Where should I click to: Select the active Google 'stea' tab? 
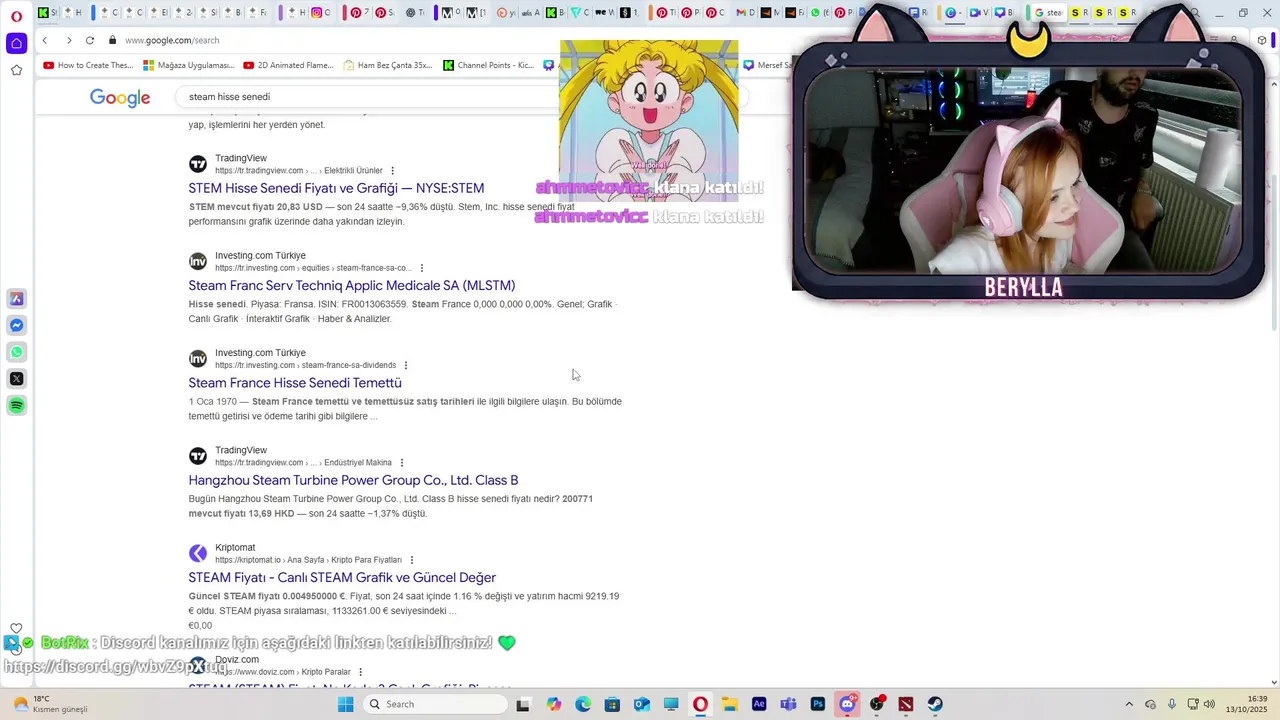tap(1049, 13)
